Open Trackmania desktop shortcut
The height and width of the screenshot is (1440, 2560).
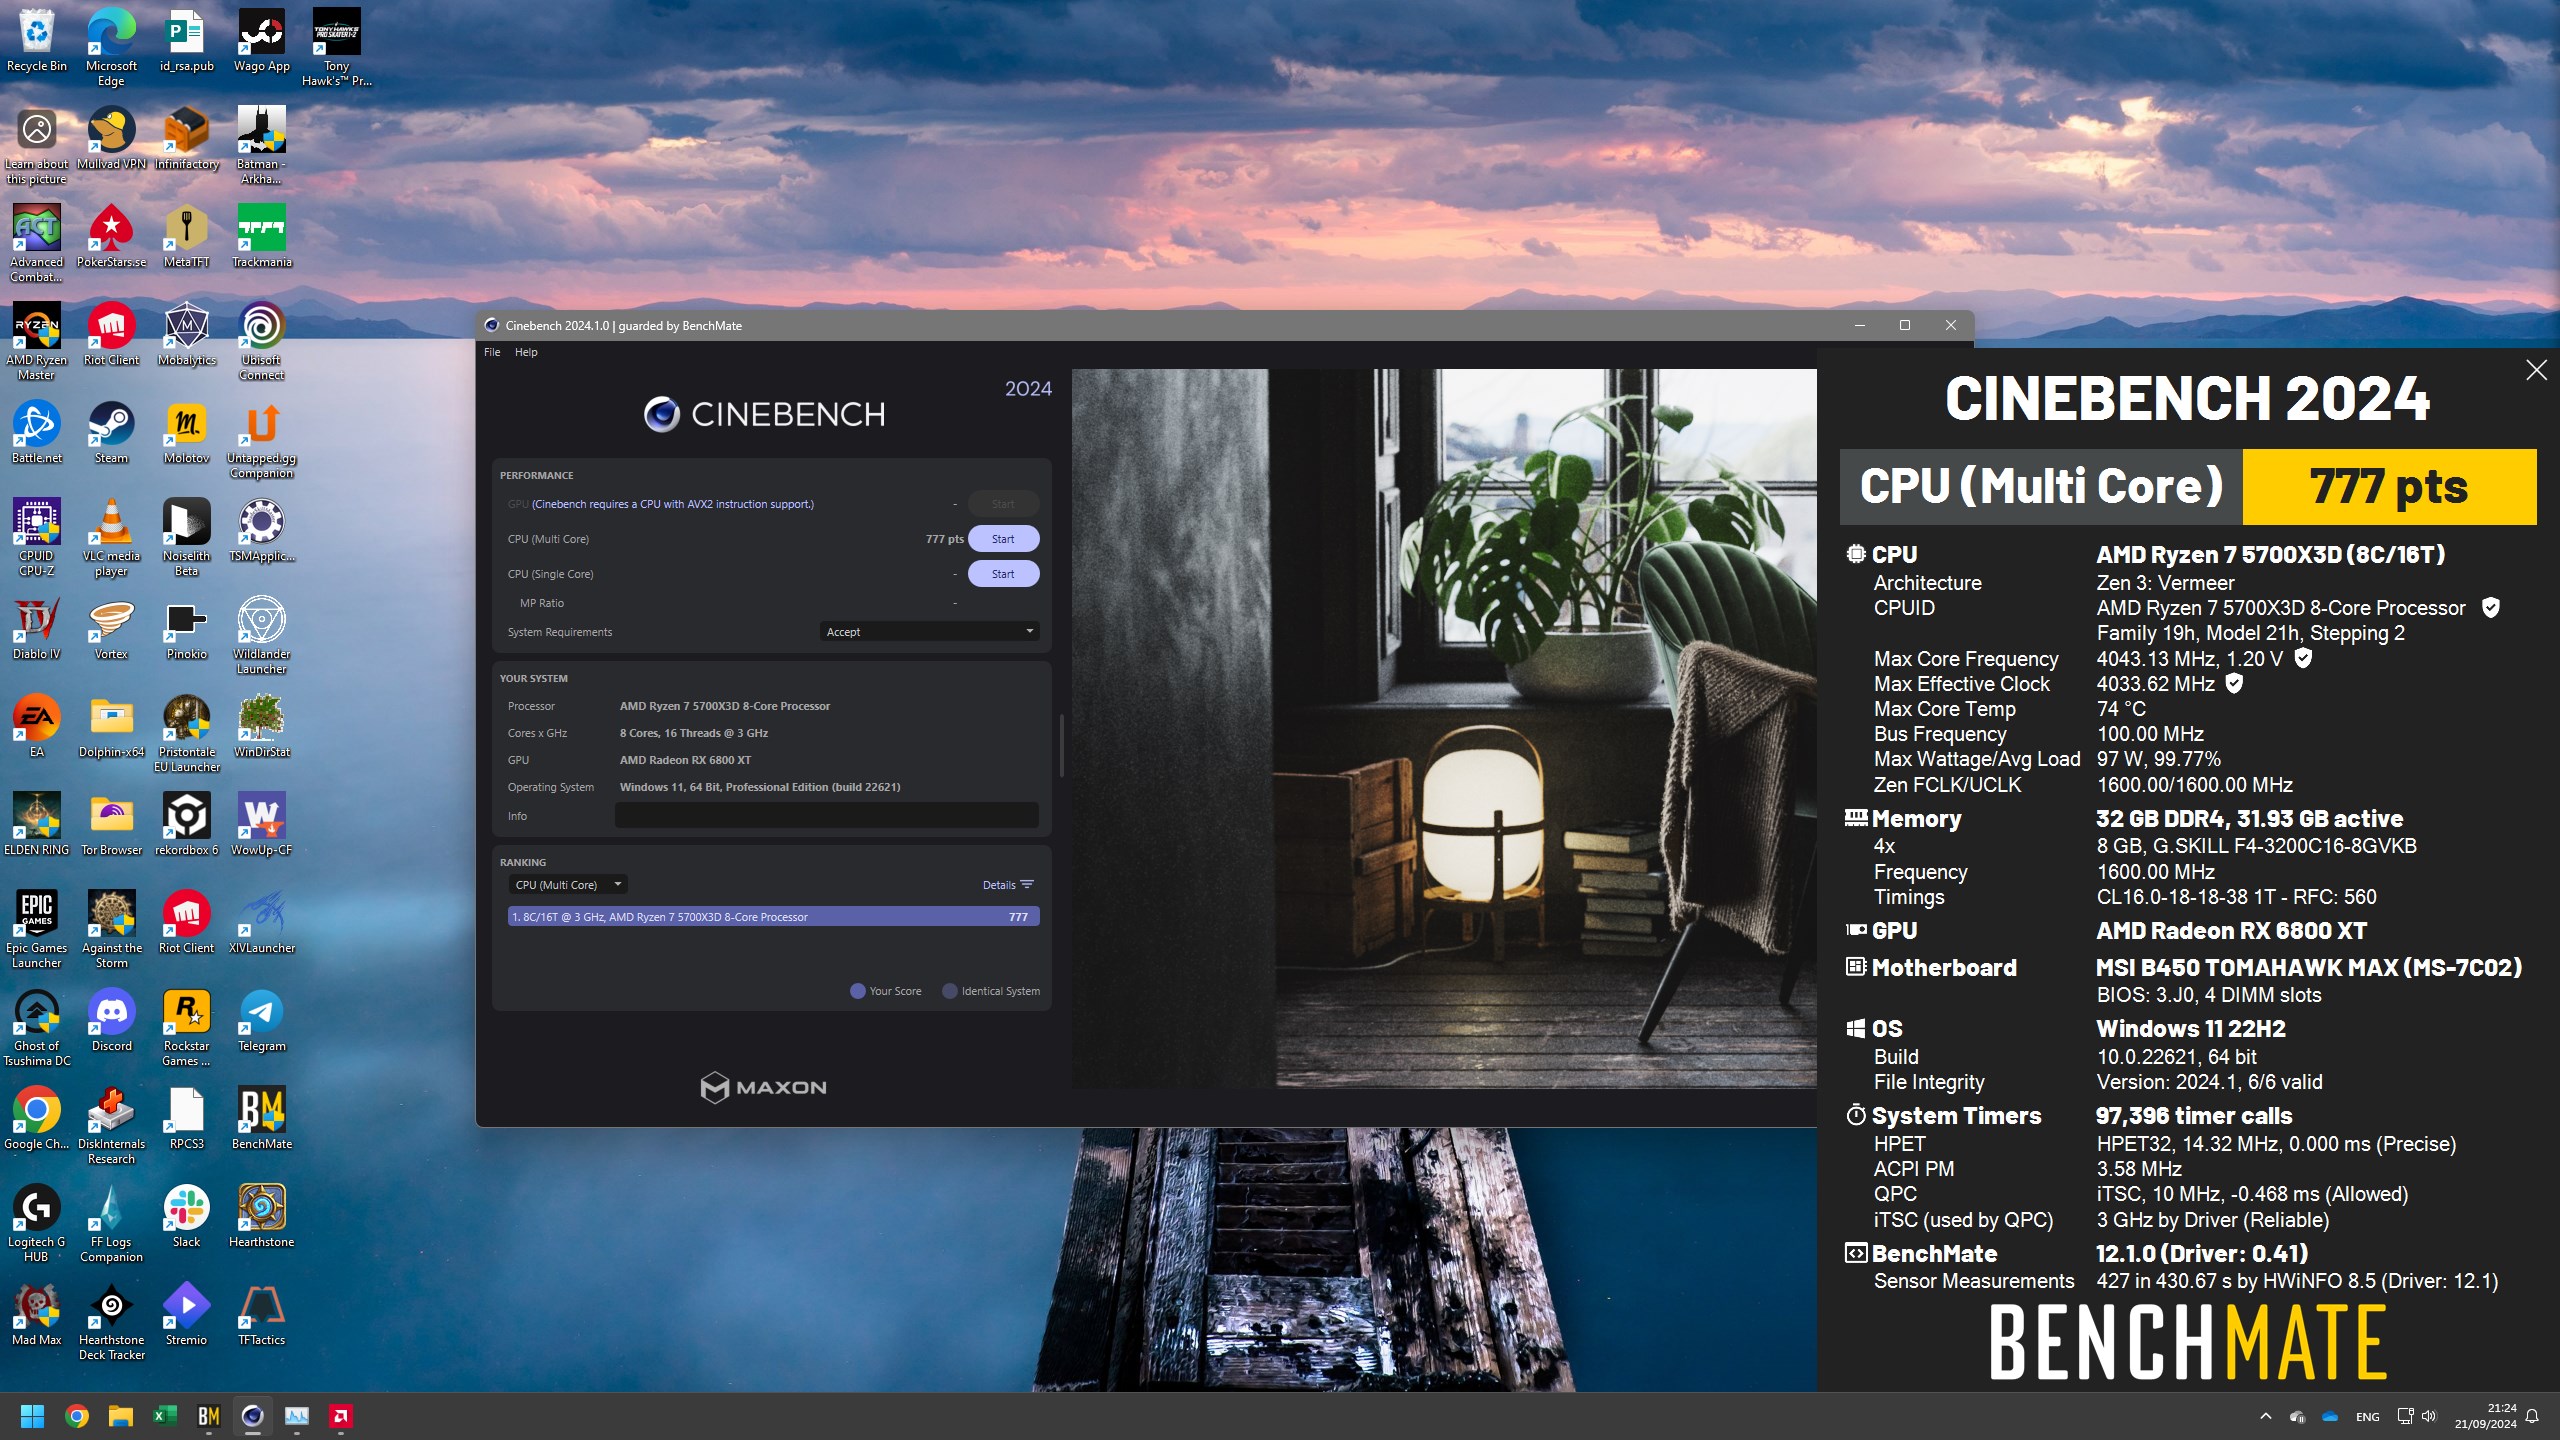pos(262,237)
